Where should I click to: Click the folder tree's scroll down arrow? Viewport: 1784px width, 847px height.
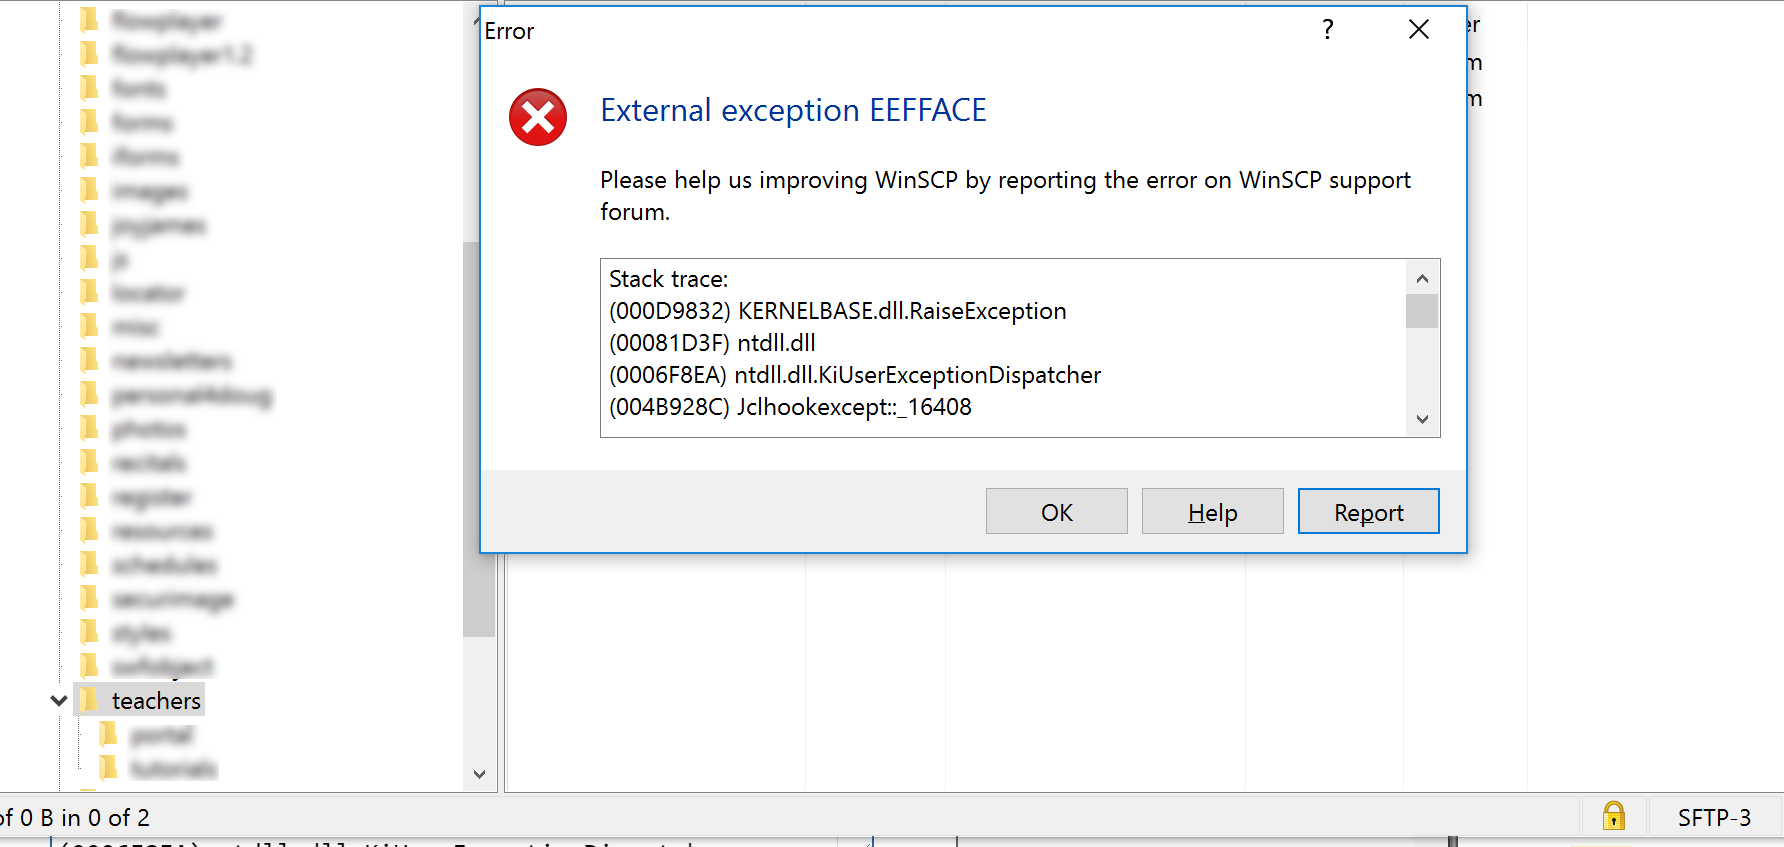pyautogui.click(x=479, y=774)
